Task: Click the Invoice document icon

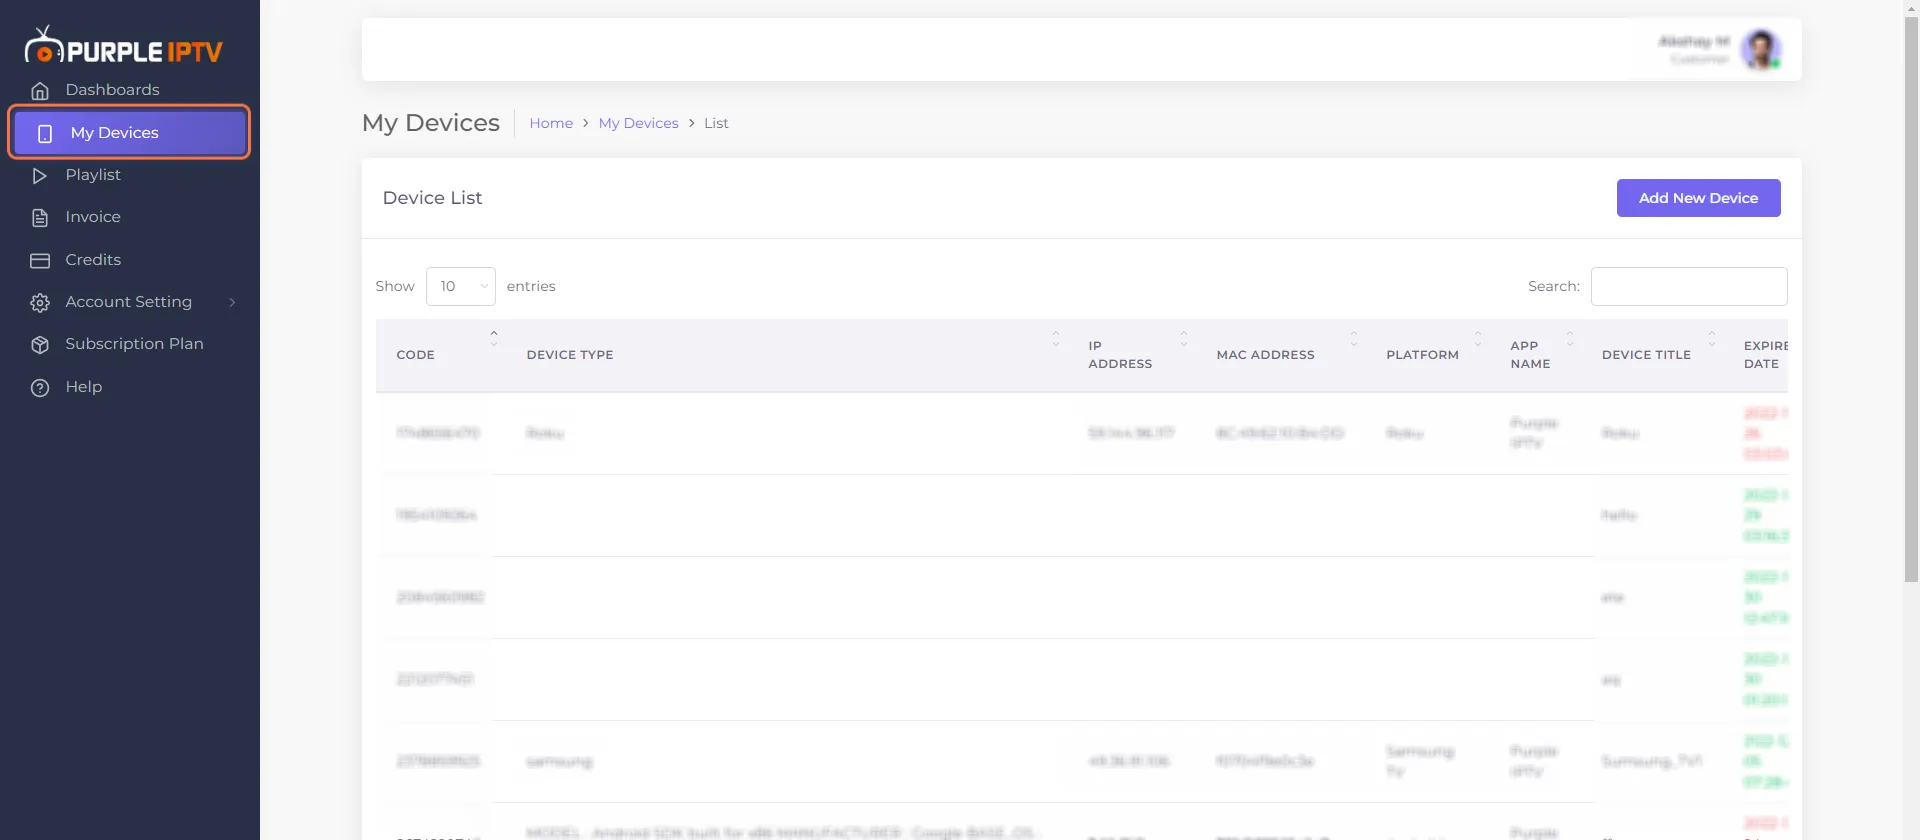Action: (x=40, y=218)
